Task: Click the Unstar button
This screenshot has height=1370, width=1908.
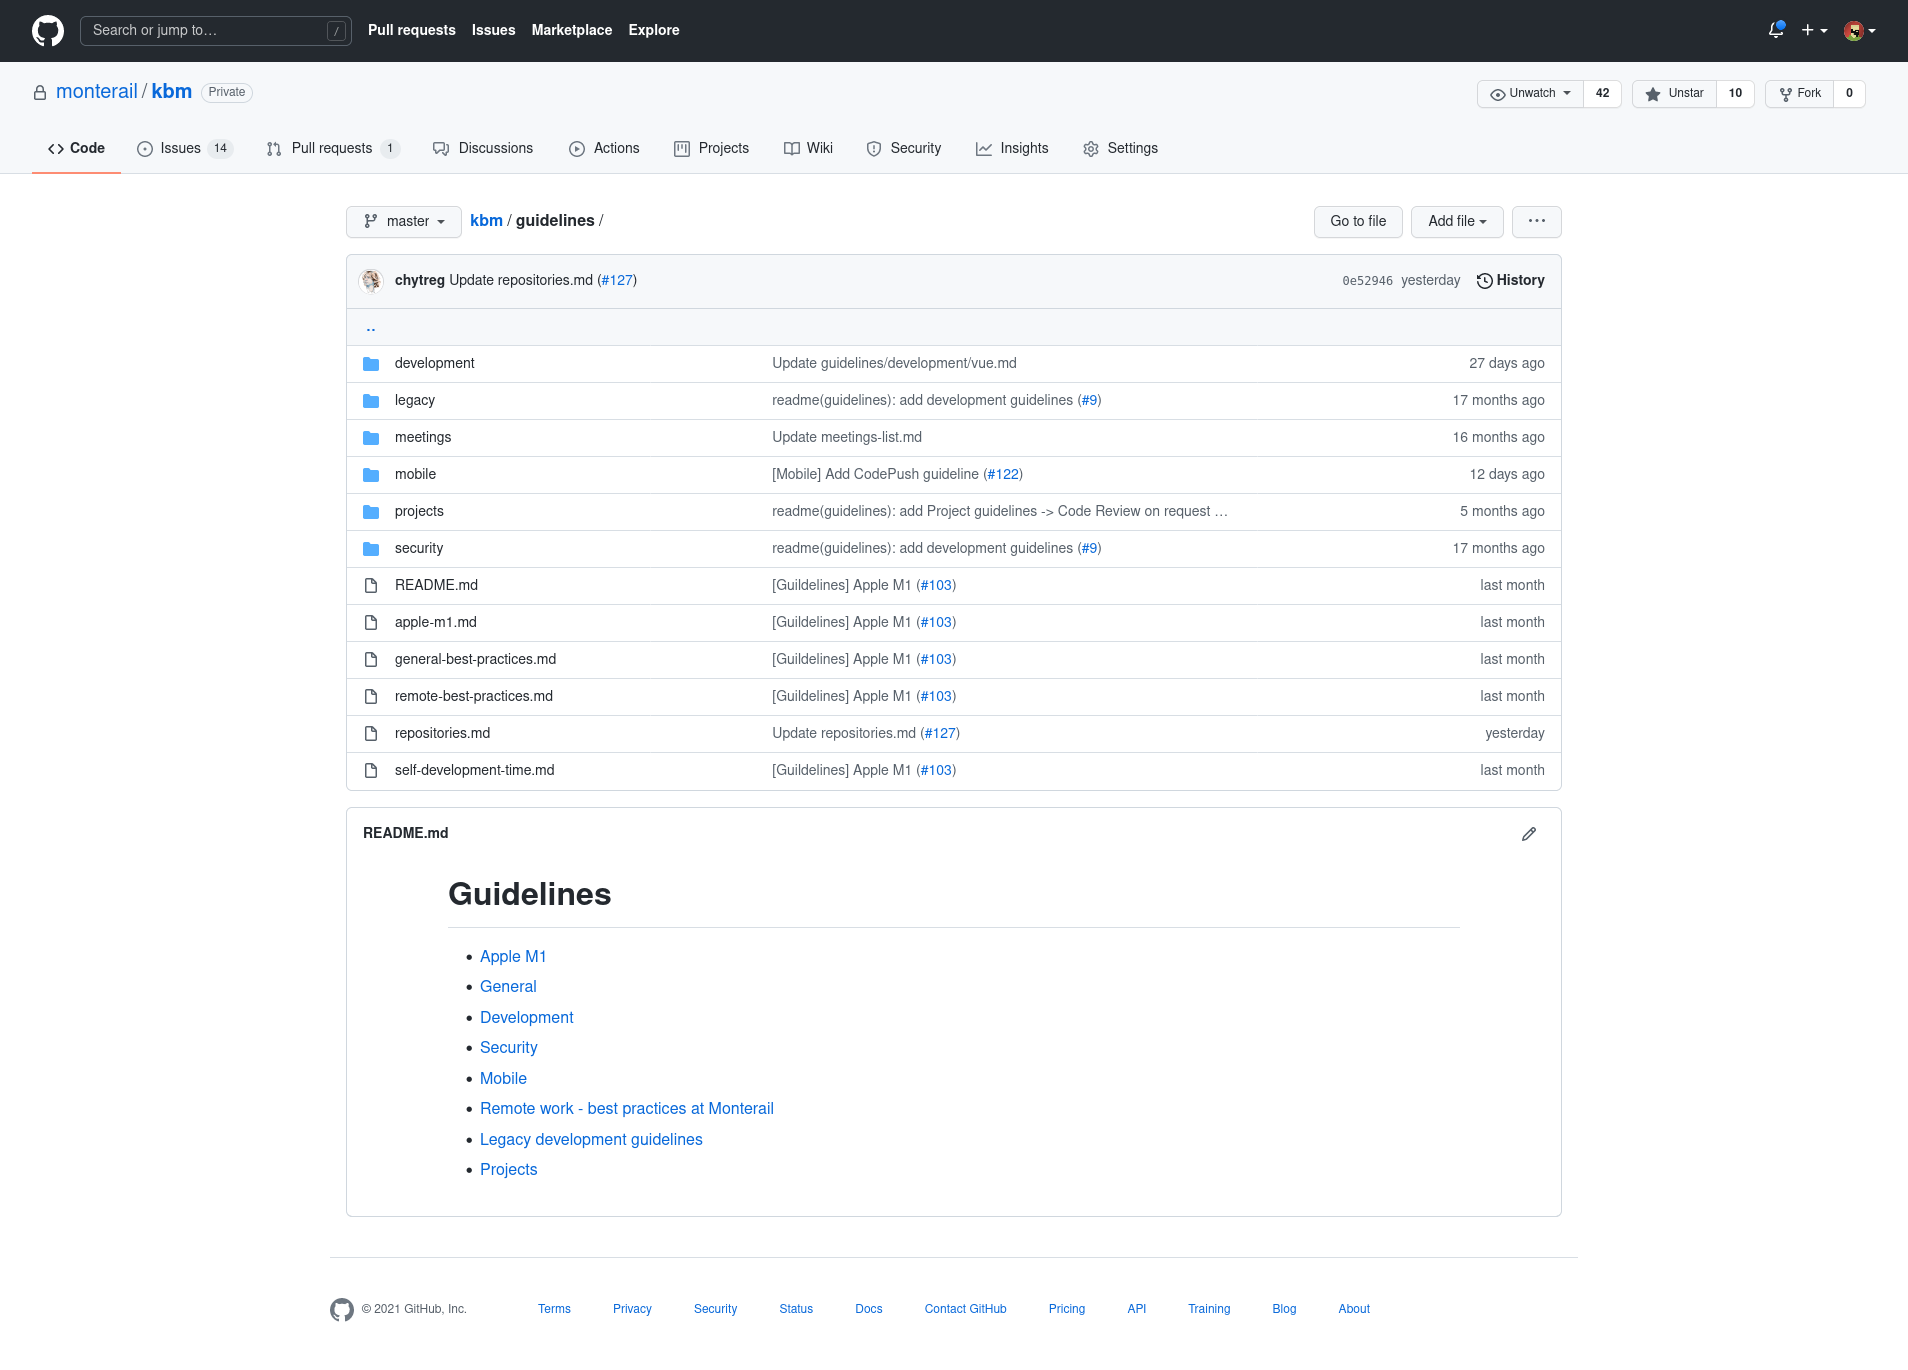Action: click(x=1674, y=93)
